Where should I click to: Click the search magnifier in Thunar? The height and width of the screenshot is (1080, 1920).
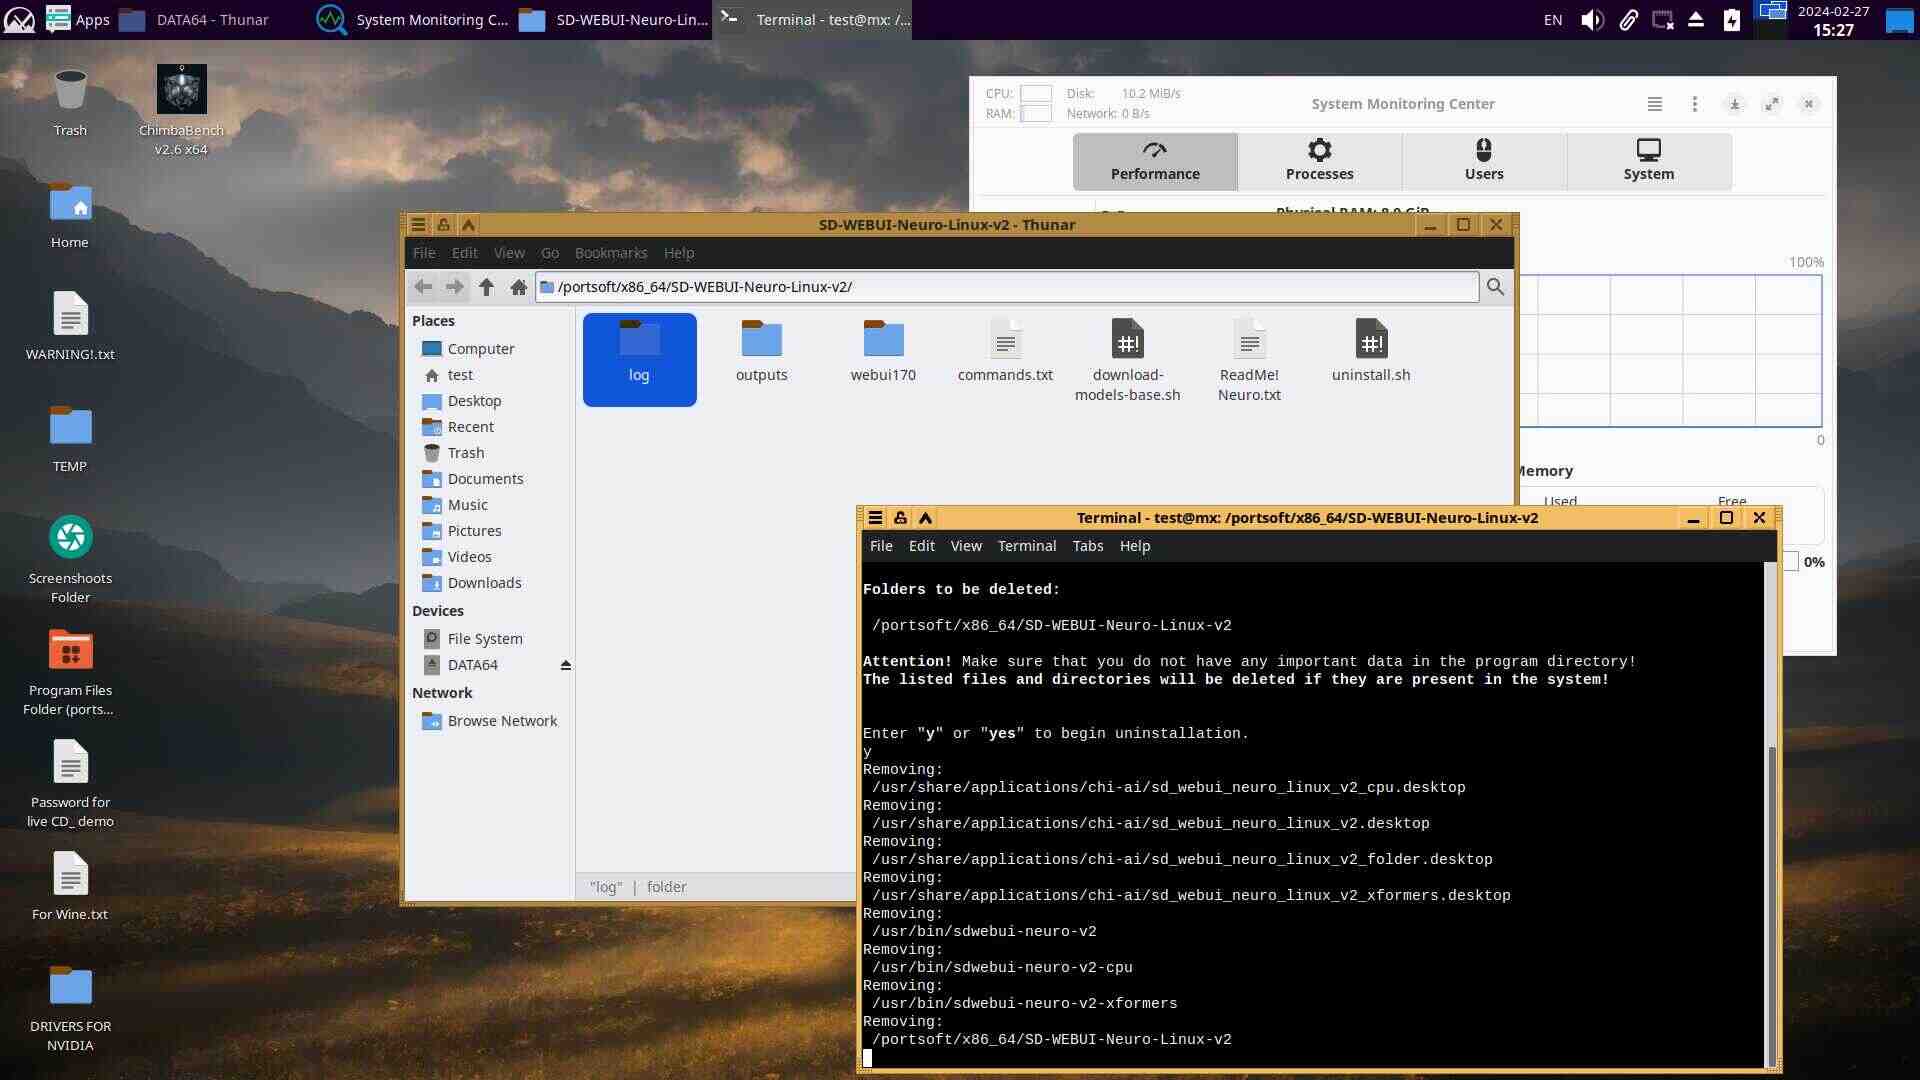[1495, 287]
